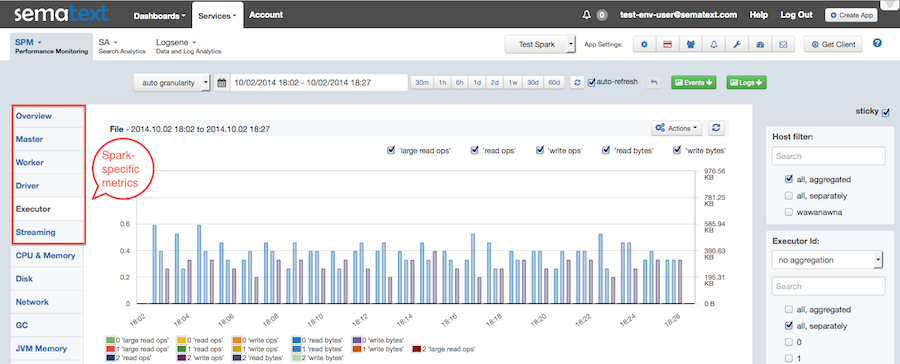Screen dimensions: 900x364
Task: Open the dashboard gauge icon
Action: (760, 45)
